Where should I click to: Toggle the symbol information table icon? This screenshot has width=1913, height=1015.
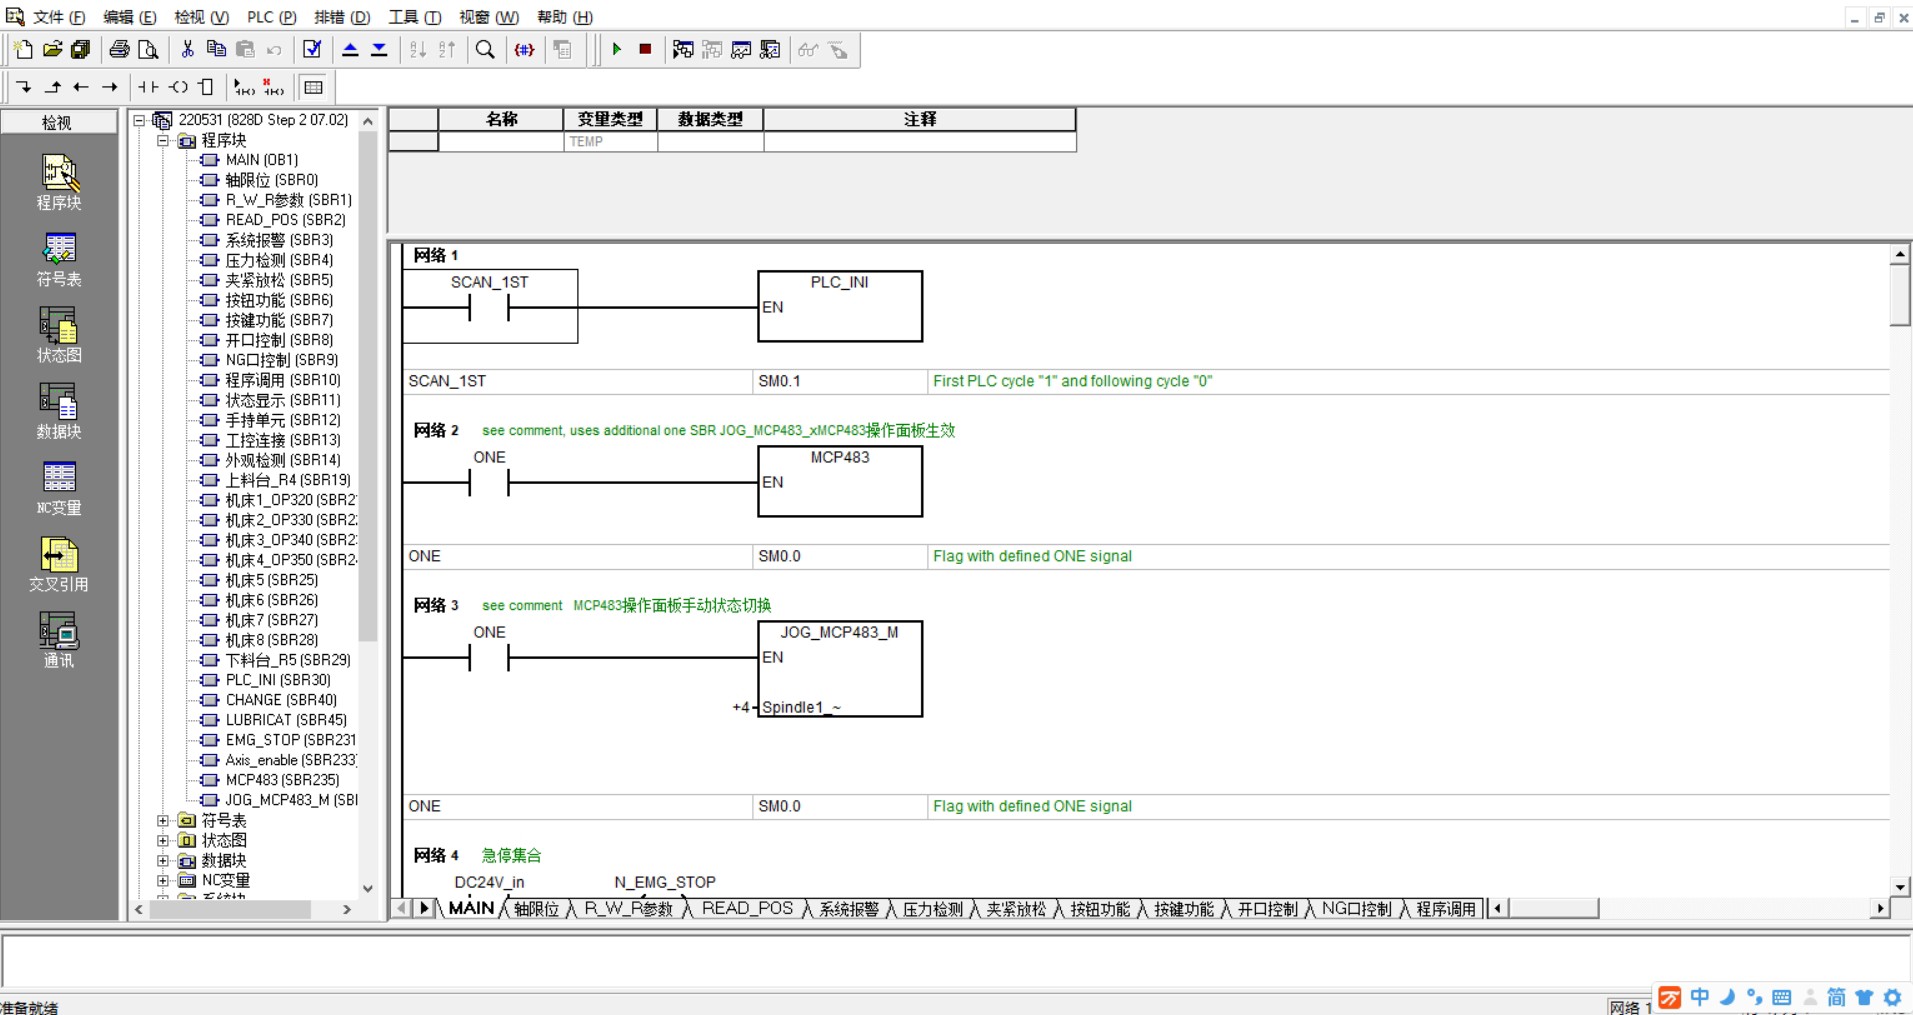313,87
